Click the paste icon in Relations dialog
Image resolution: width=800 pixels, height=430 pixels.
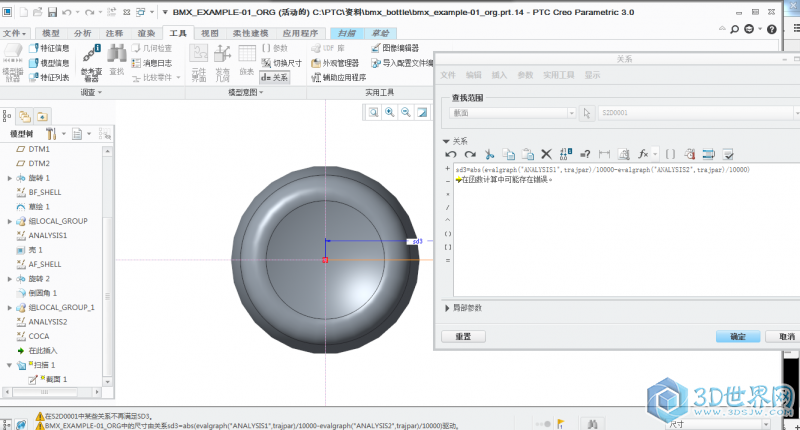click(528, 154)
